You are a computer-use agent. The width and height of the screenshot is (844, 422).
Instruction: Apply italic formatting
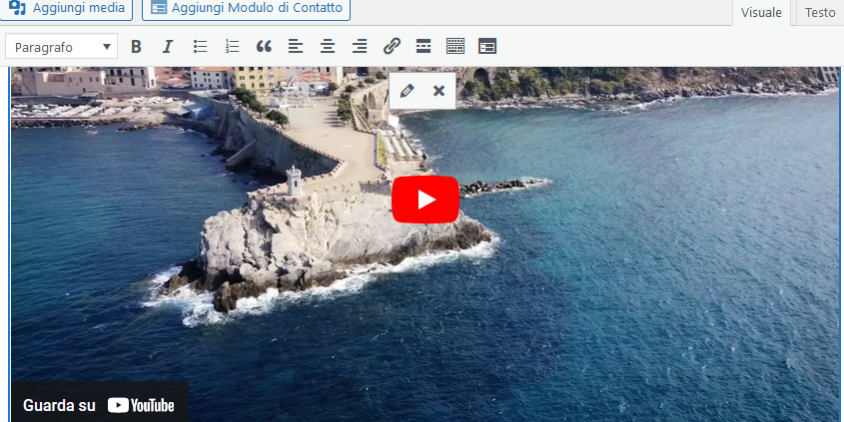[167, 47]
